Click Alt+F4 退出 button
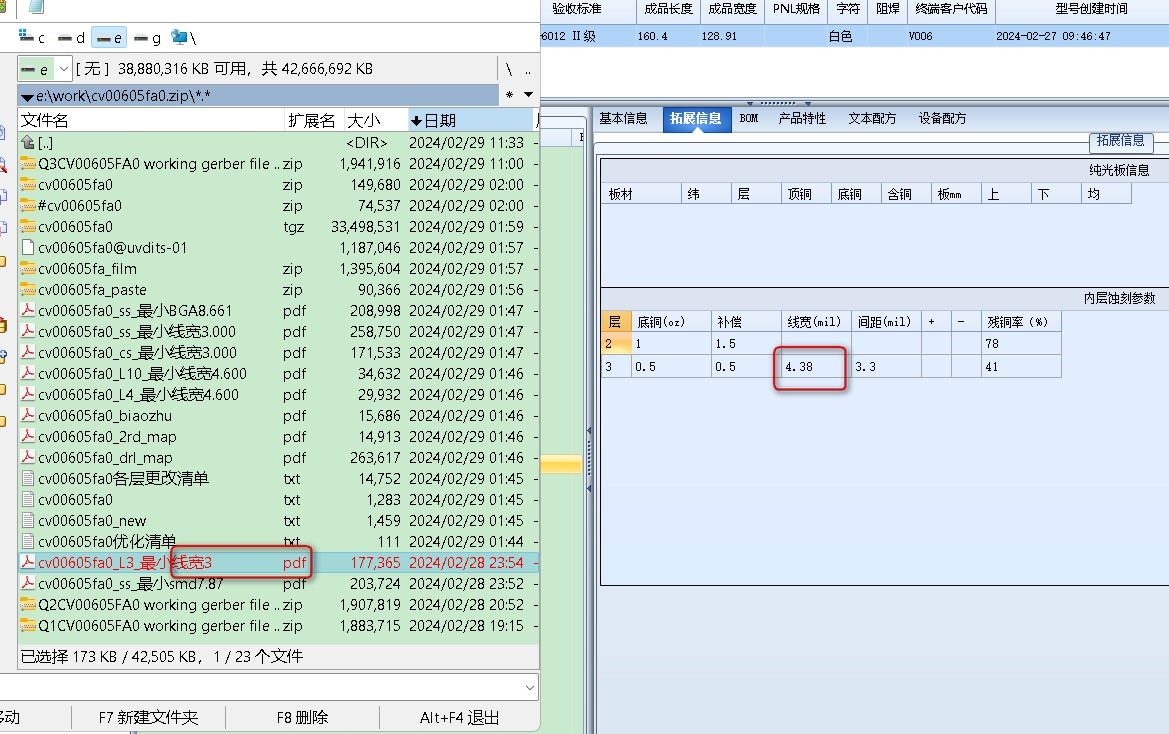This screenshot has height=734, width=1169. click(459, 718)
